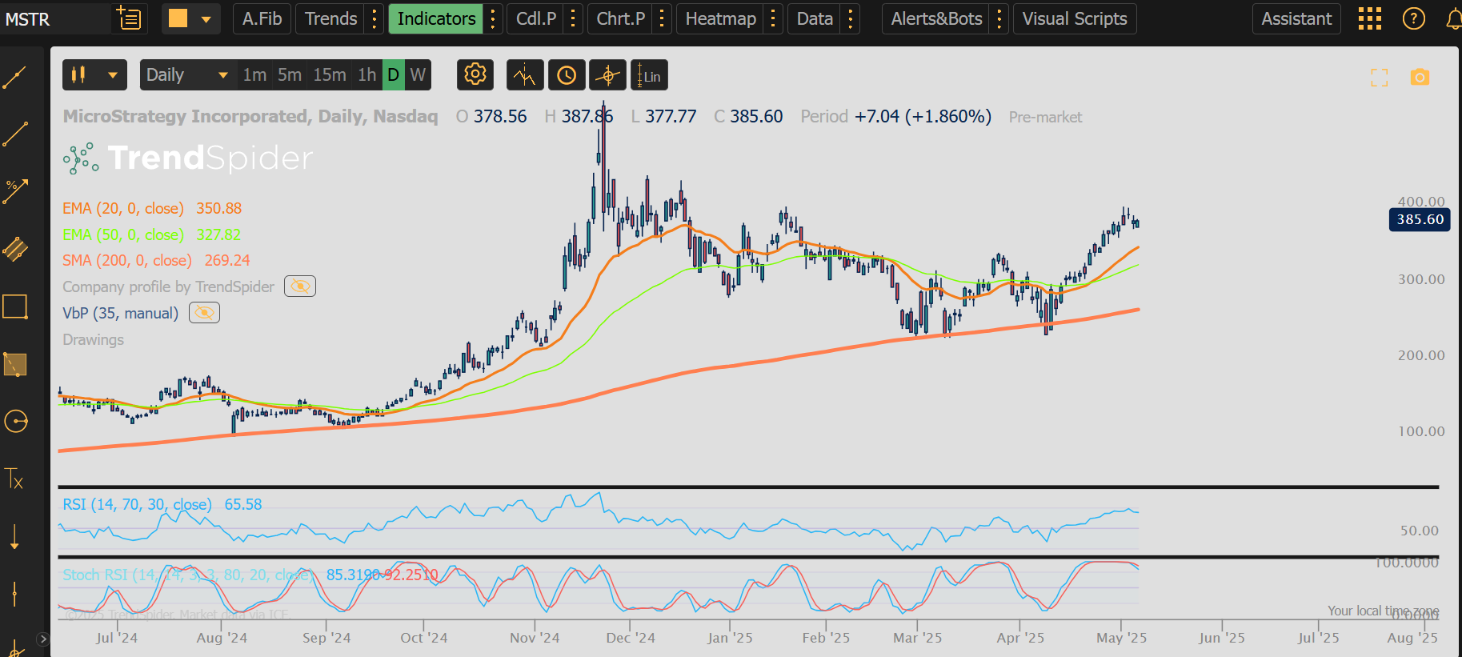Select the parallel channel drawing tool
This screenshot has height=657, width=1462.
15,249
